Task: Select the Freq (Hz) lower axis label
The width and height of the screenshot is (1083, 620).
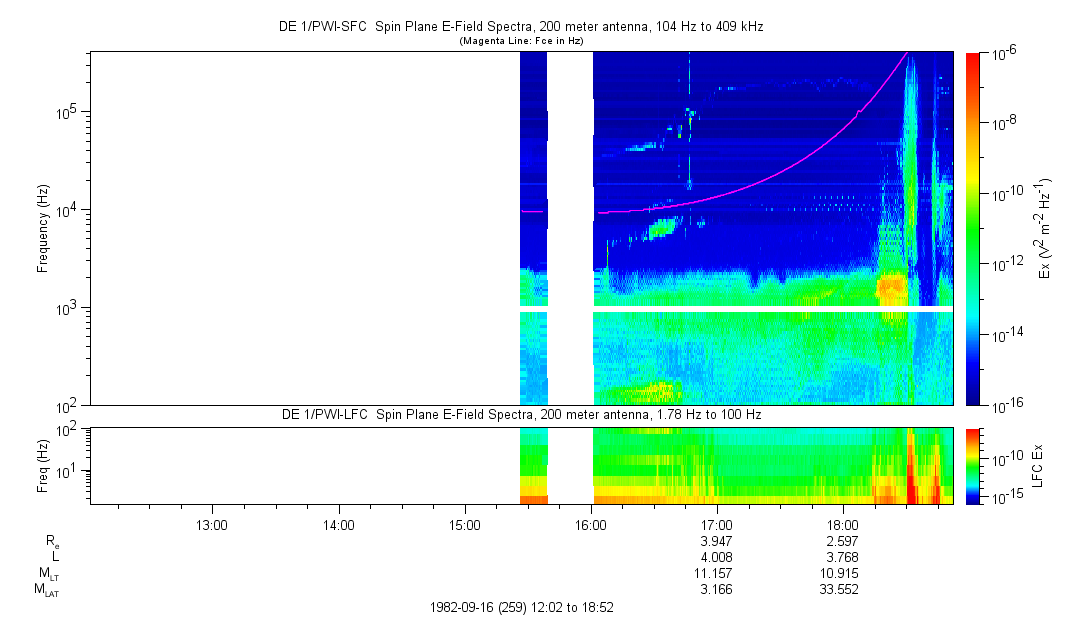Action: [x=43, y=464]
